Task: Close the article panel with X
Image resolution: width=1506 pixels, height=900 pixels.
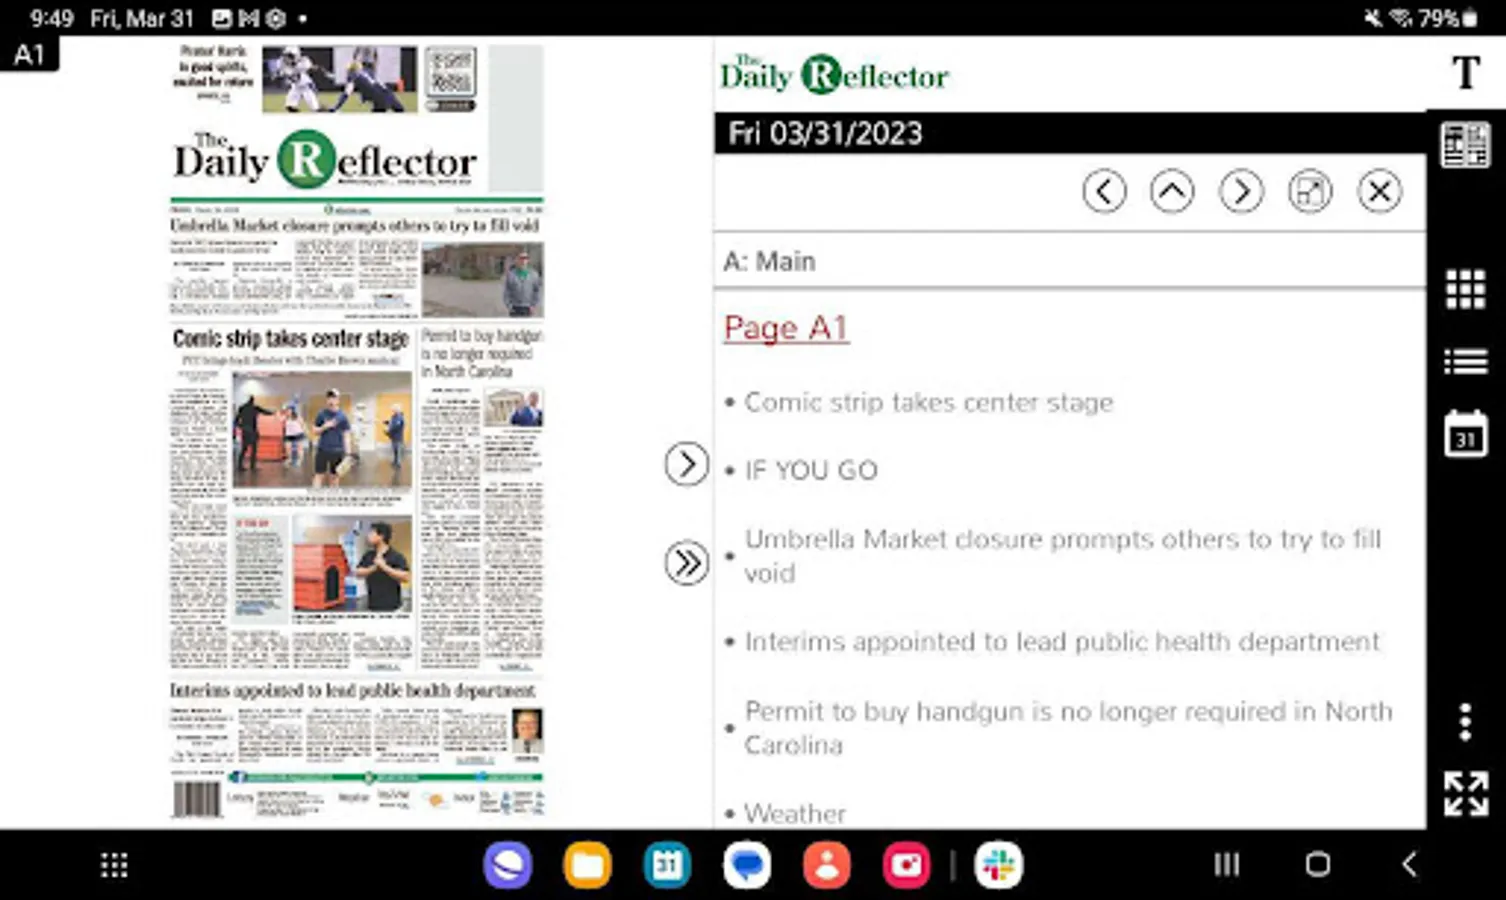Action: [x=1379, y=191]
